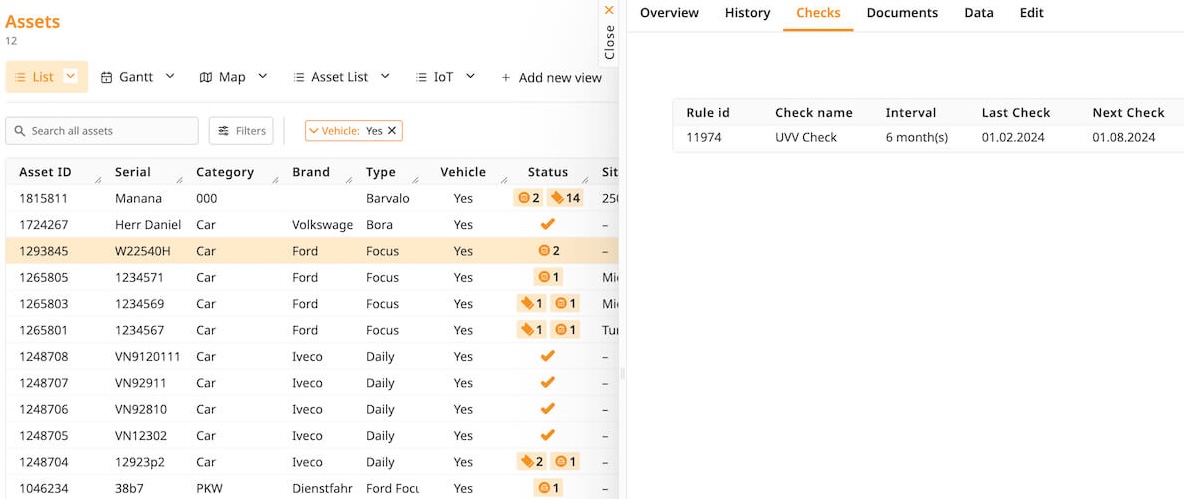Screen dimensions: 1184x499
Task: Click the vertical Close panel label
Action: 610,42
